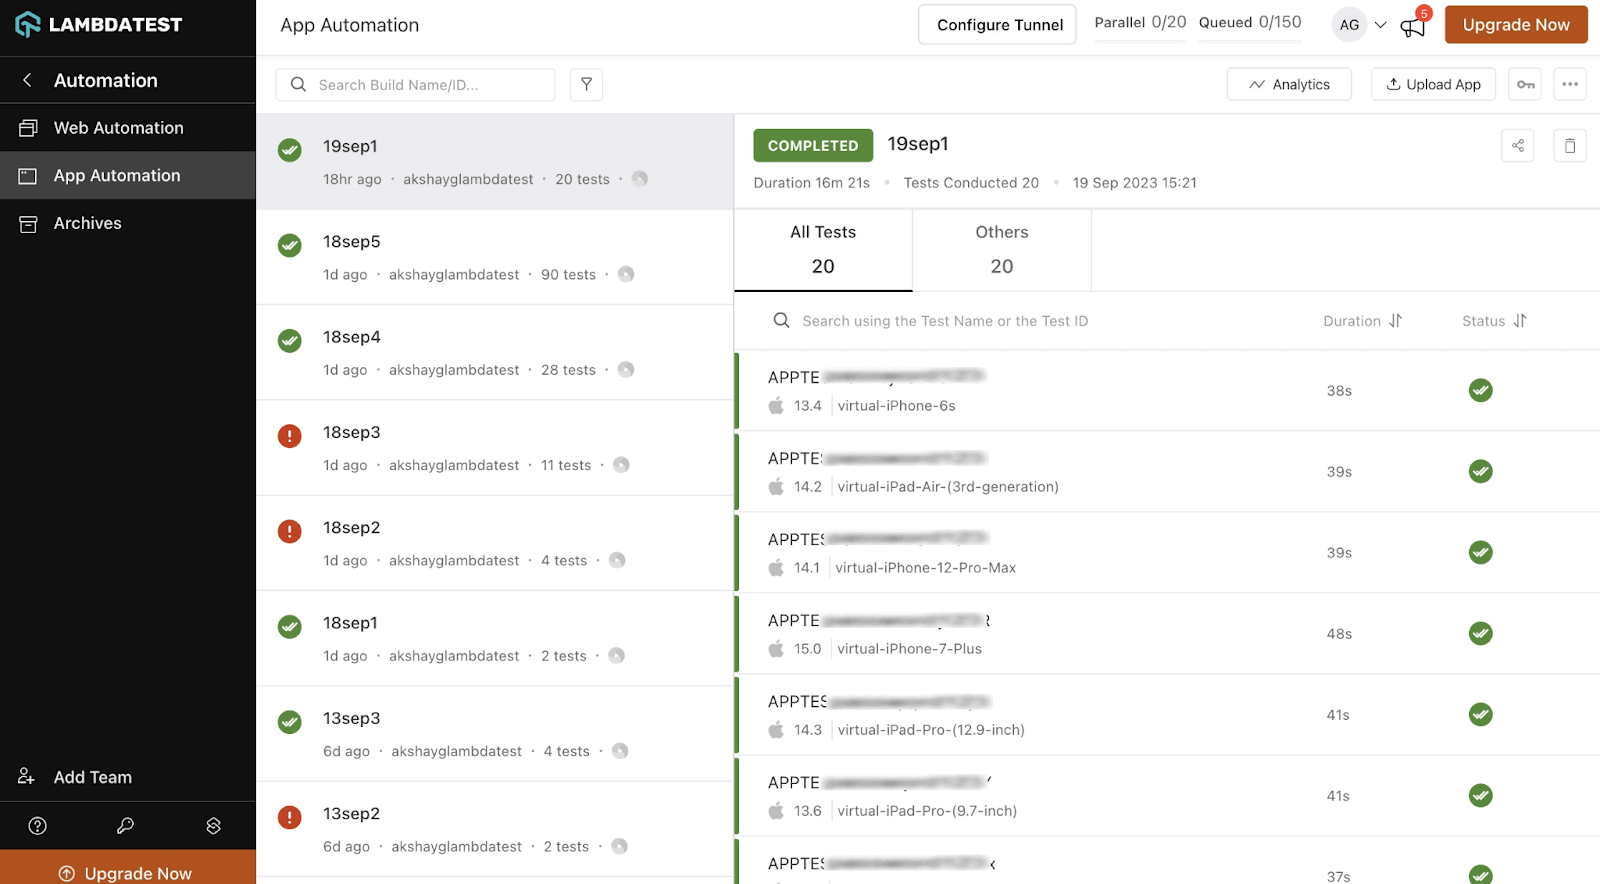Delete build using trash icon
Image resolution: width=1600 pixels, height=884 pixels.
1569,146
